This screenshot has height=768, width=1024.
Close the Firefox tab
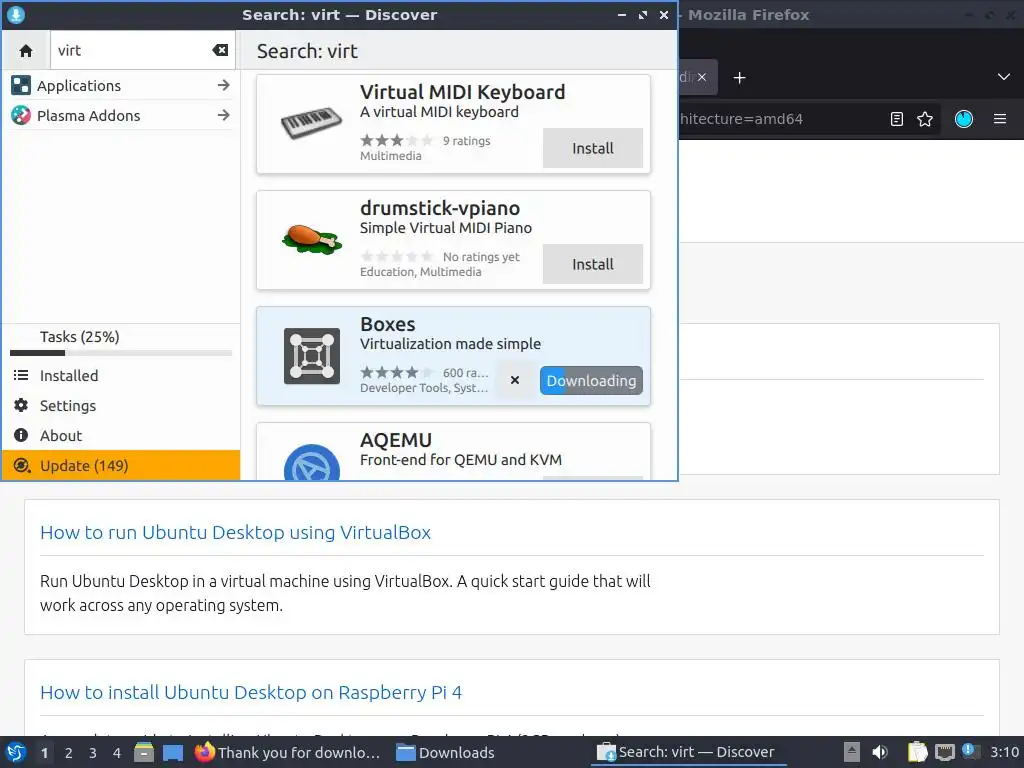(701, 77)
